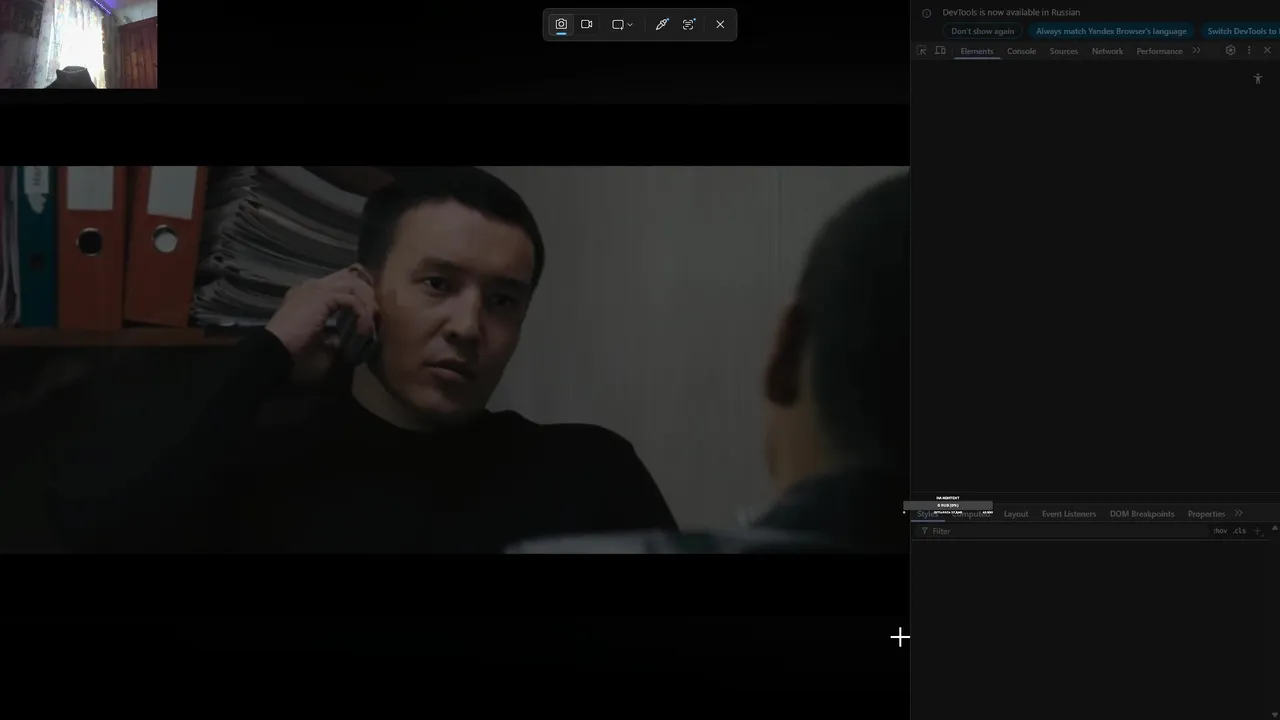Toggle the .cls class editor button
Viewport: 1280px width, 720px height.
coord(1240,531)
